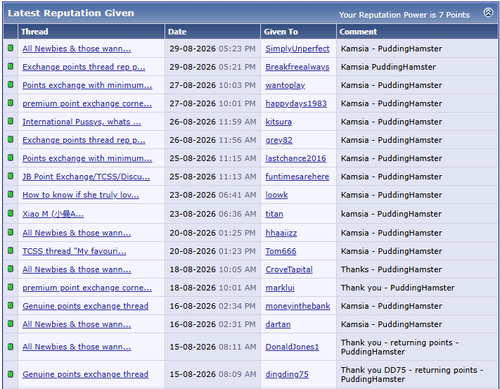View titan user profile
500x389 pixels.
(274, 214)
